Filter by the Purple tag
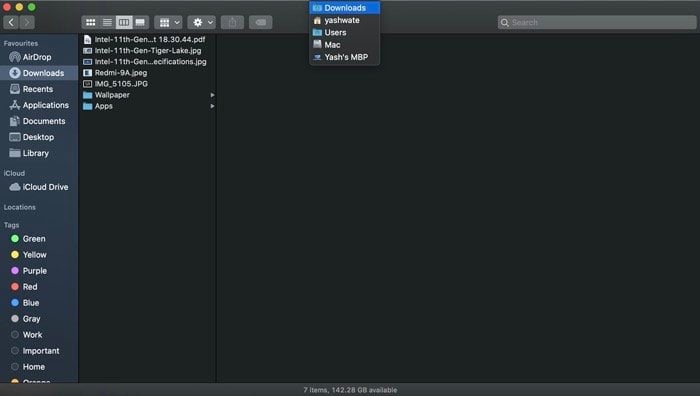The width and height of the screenshot is (700, 396). (39, 271)
